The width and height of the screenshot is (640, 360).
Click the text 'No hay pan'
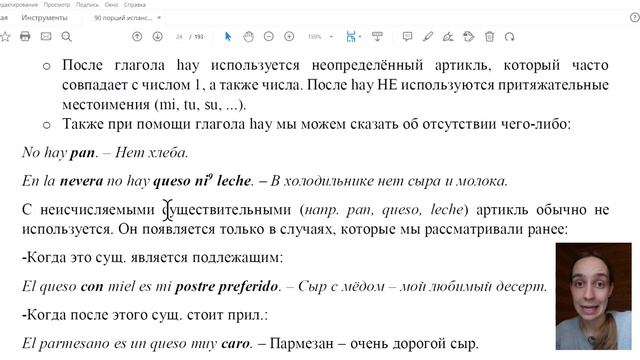coord(58,153)
